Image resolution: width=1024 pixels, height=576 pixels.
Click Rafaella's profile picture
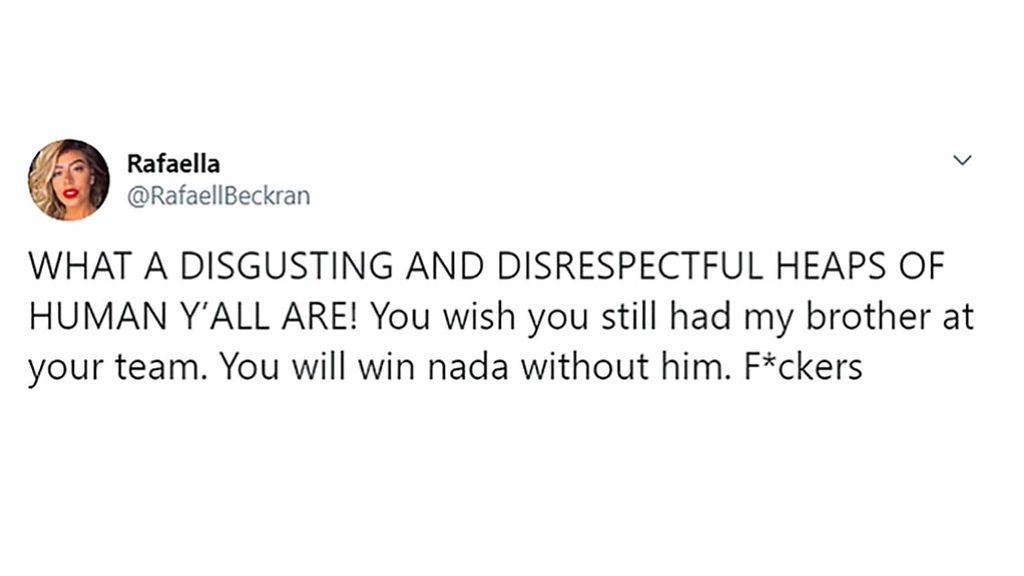68,179
